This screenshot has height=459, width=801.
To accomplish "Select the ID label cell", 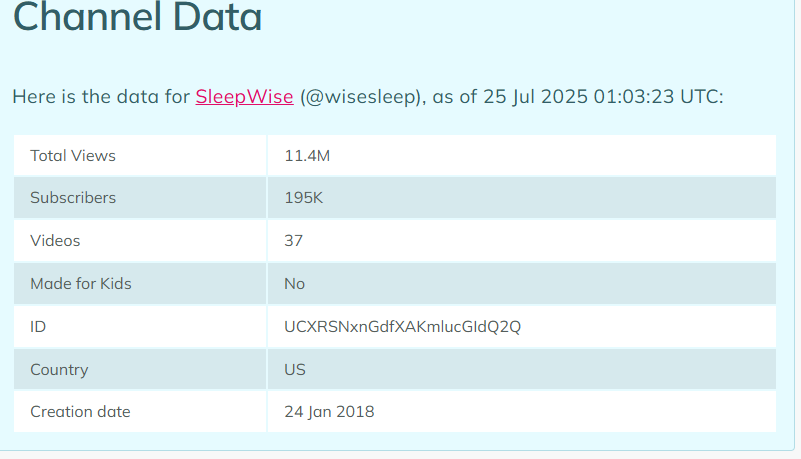I will click(140, 327).
